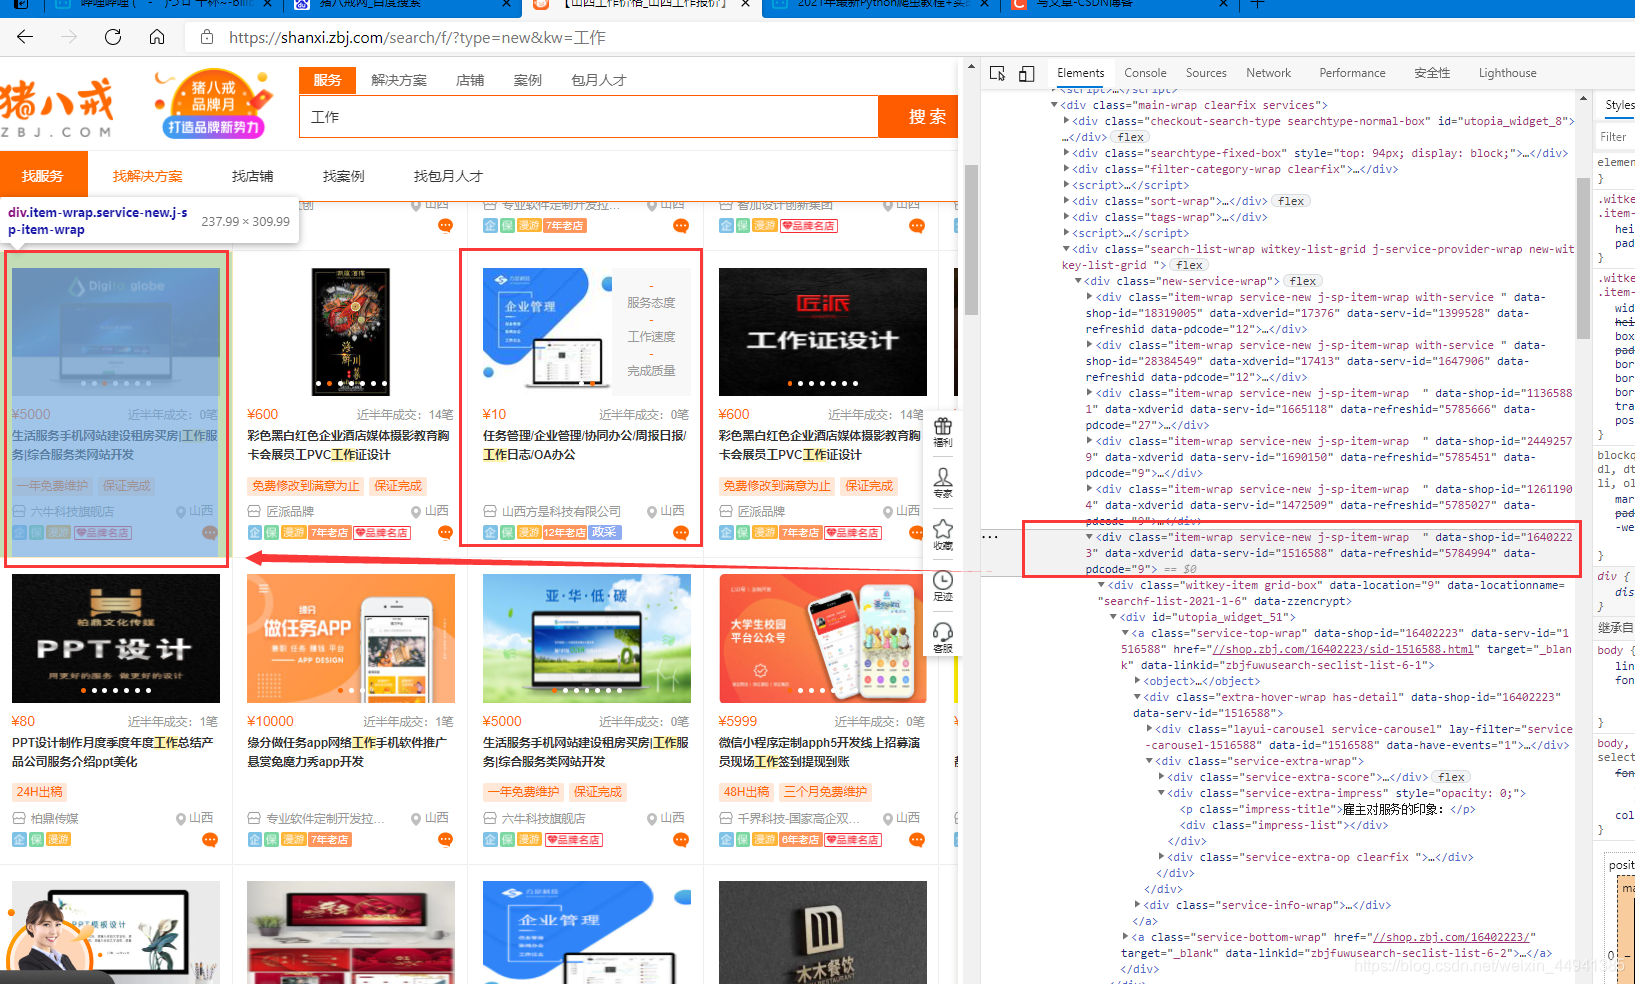Collapse the witkey-item grid-box node
This screenshot has height=984, width=1635.
coord(1101,585)
